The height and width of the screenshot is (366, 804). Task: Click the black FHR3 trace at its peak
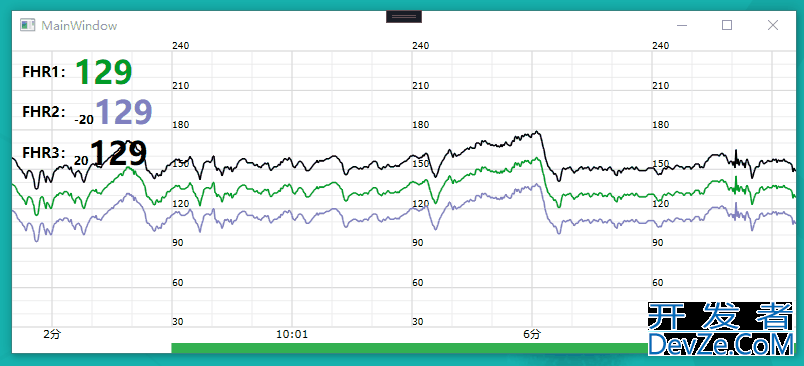coord(536,132)
